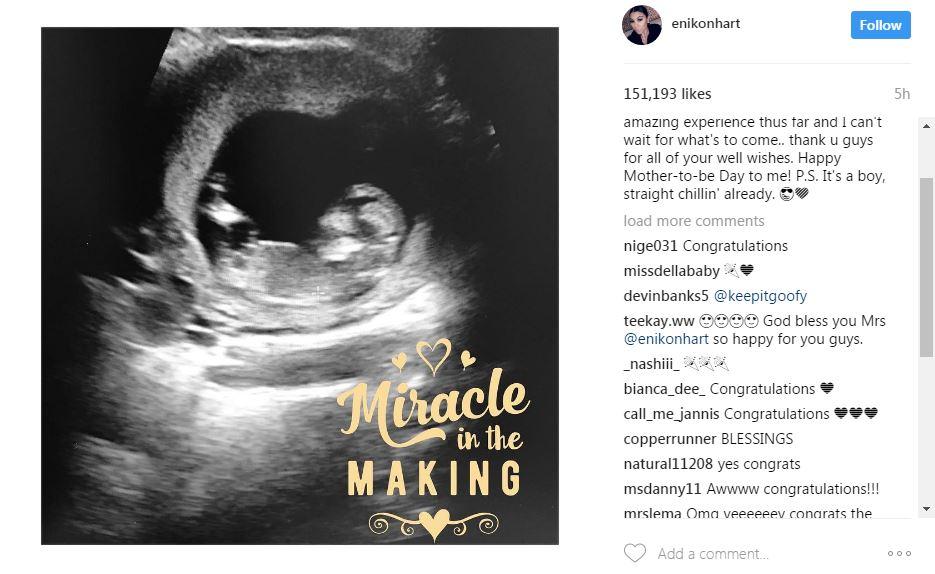Open commenter missdellababy's profile
The width and height of the screenshot is (935, 574).
(x=671, y=271)
